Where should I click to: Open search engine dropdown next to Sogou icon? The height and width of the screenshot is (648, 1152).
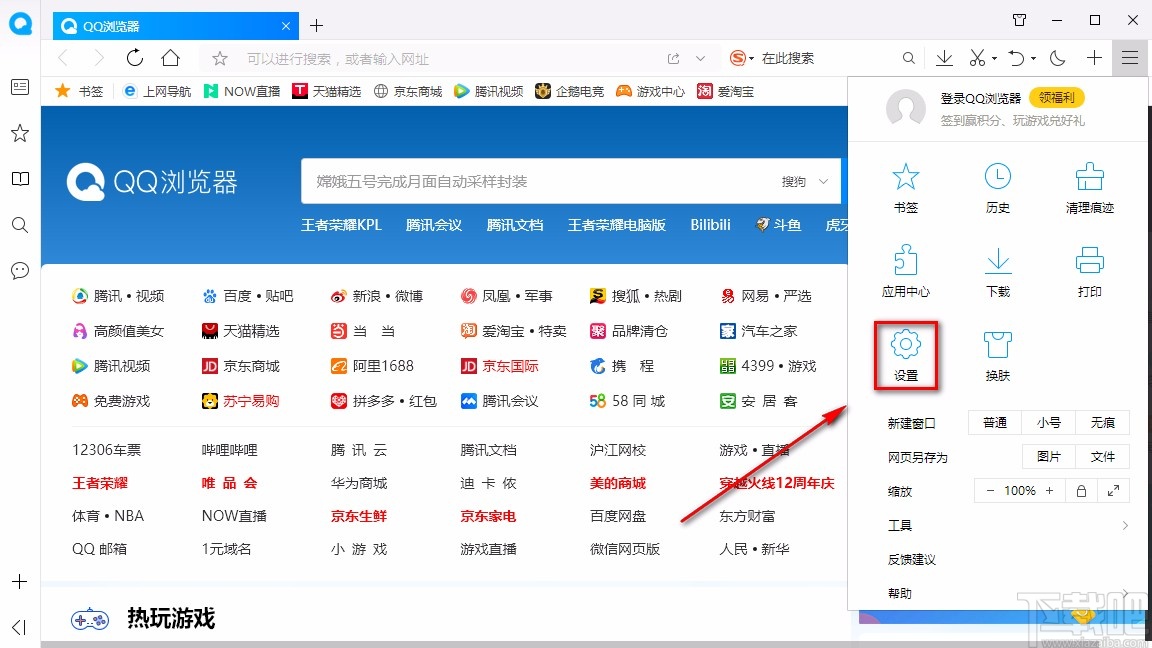pos(751,59)
